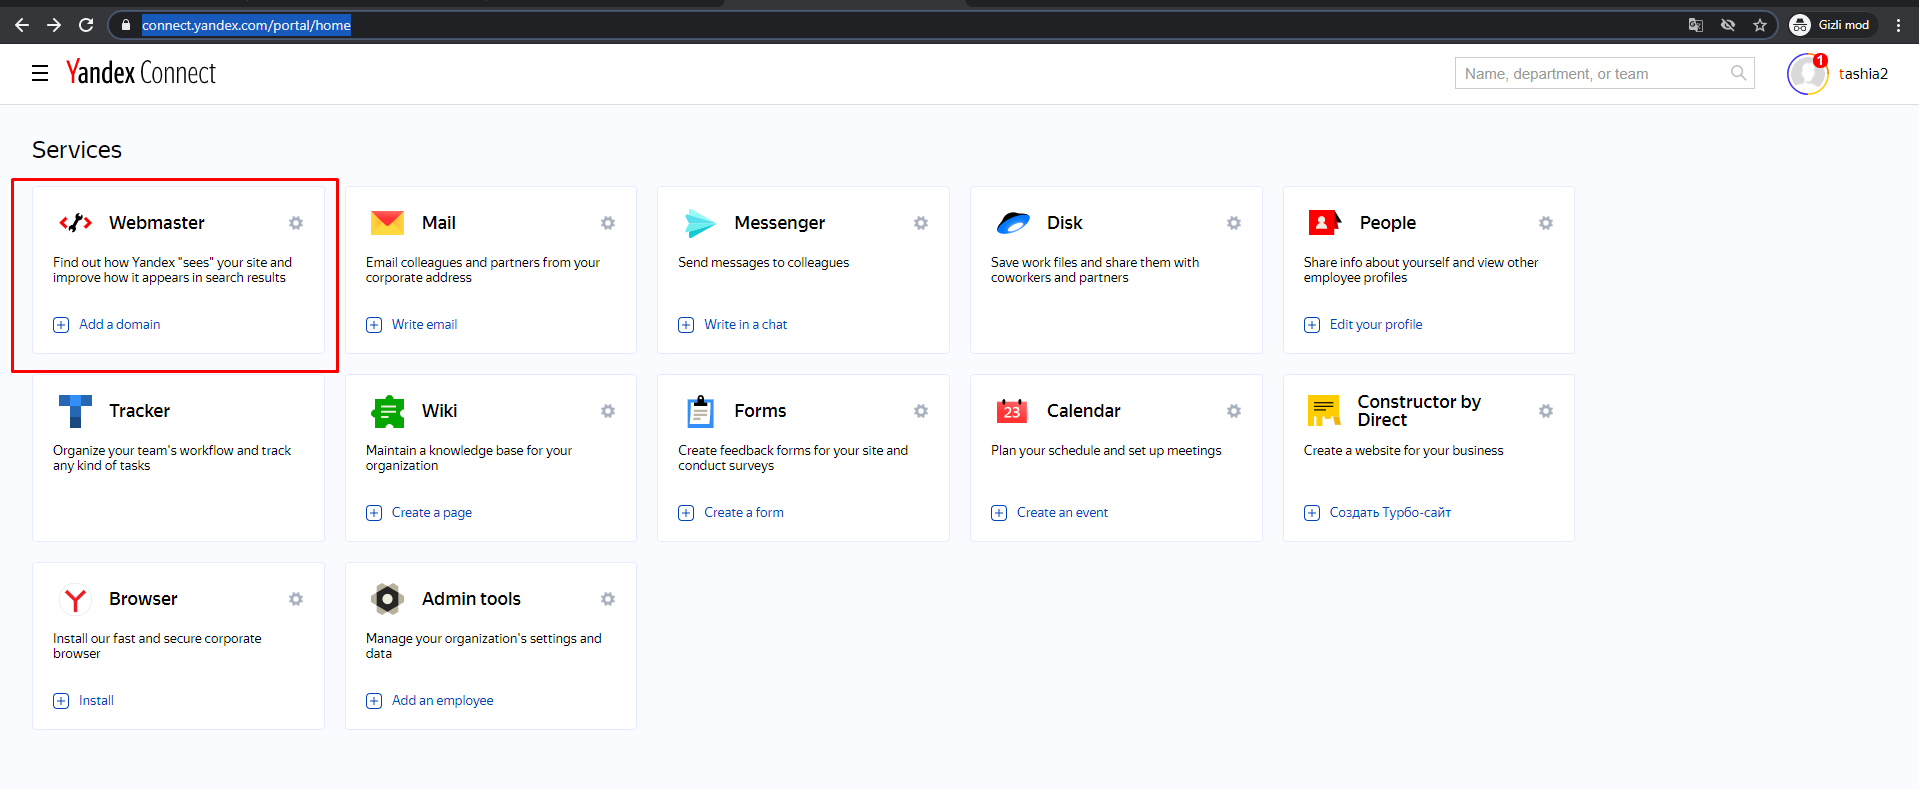Open settings gear on Mail card

608,223
